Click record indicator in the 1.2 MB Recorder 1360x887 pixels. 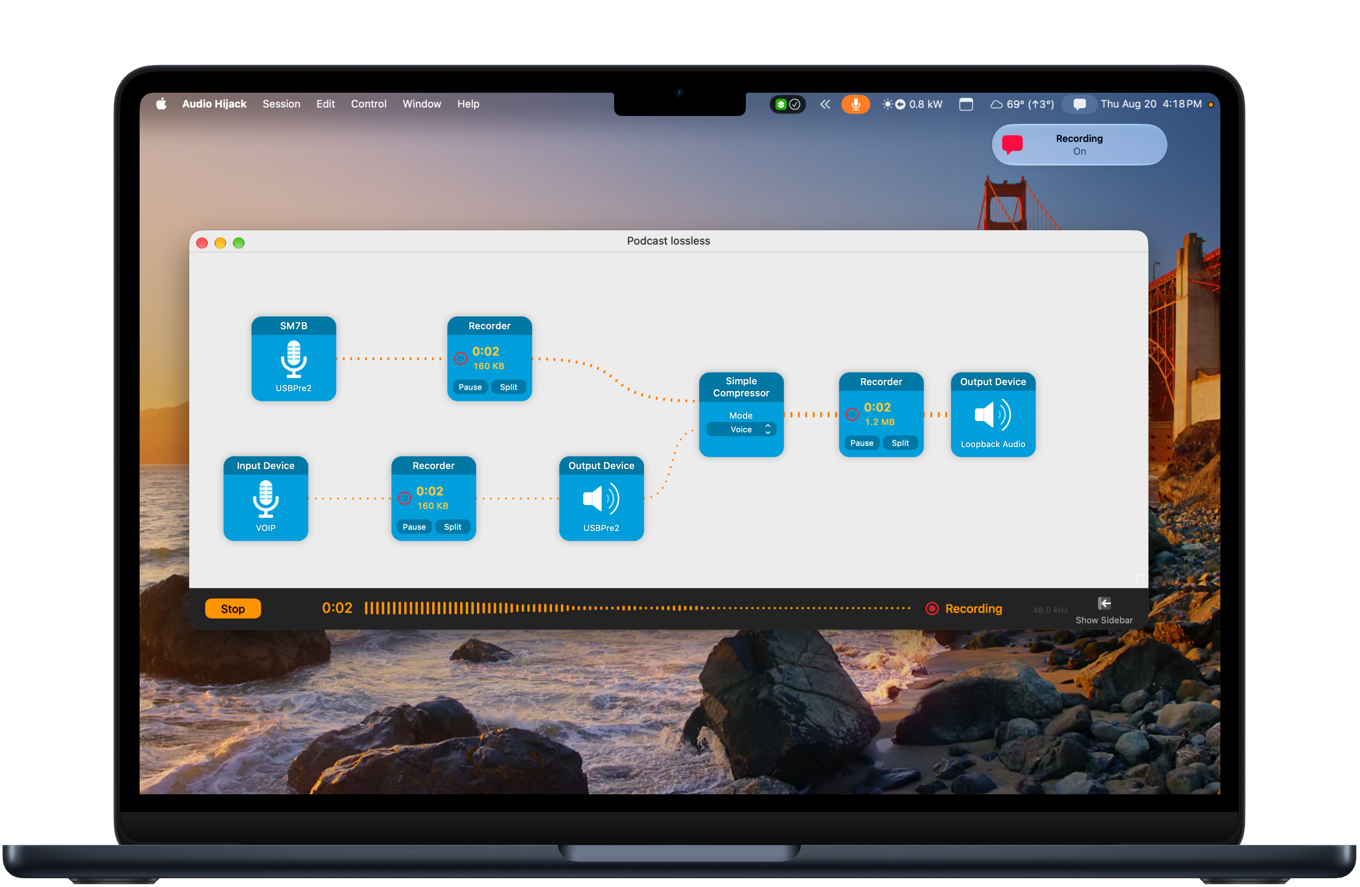click(852, 414)
